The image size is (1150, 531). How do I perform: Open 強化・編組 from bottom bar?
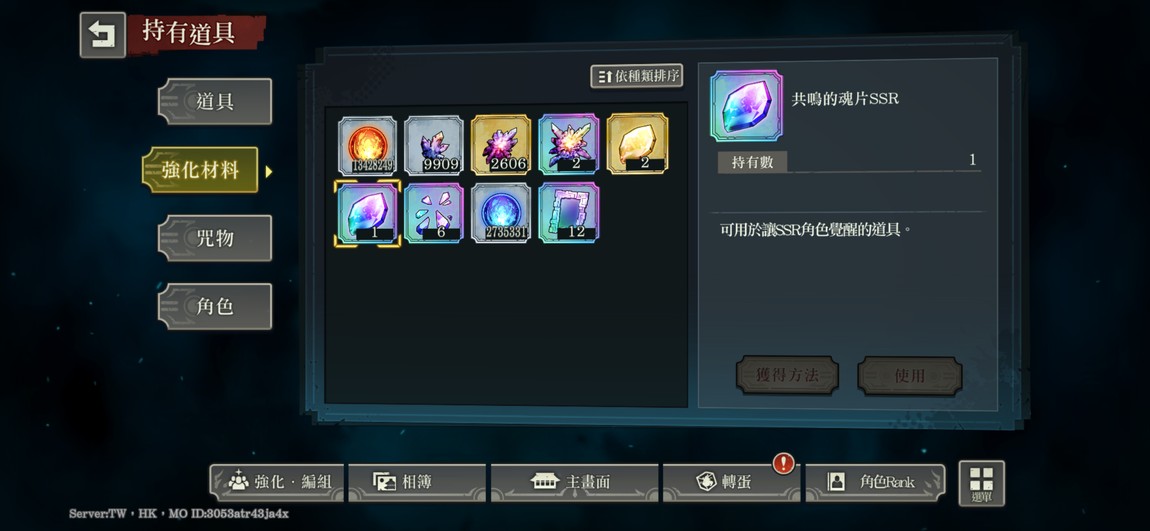[x=276, y=482]
